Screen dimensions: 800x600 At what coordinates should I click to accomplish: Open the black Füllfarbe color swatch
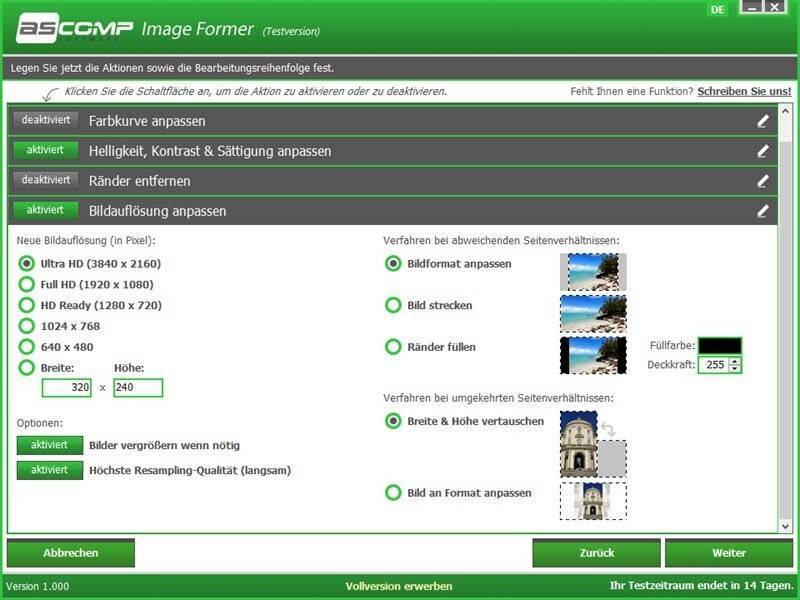pos(720,346)
